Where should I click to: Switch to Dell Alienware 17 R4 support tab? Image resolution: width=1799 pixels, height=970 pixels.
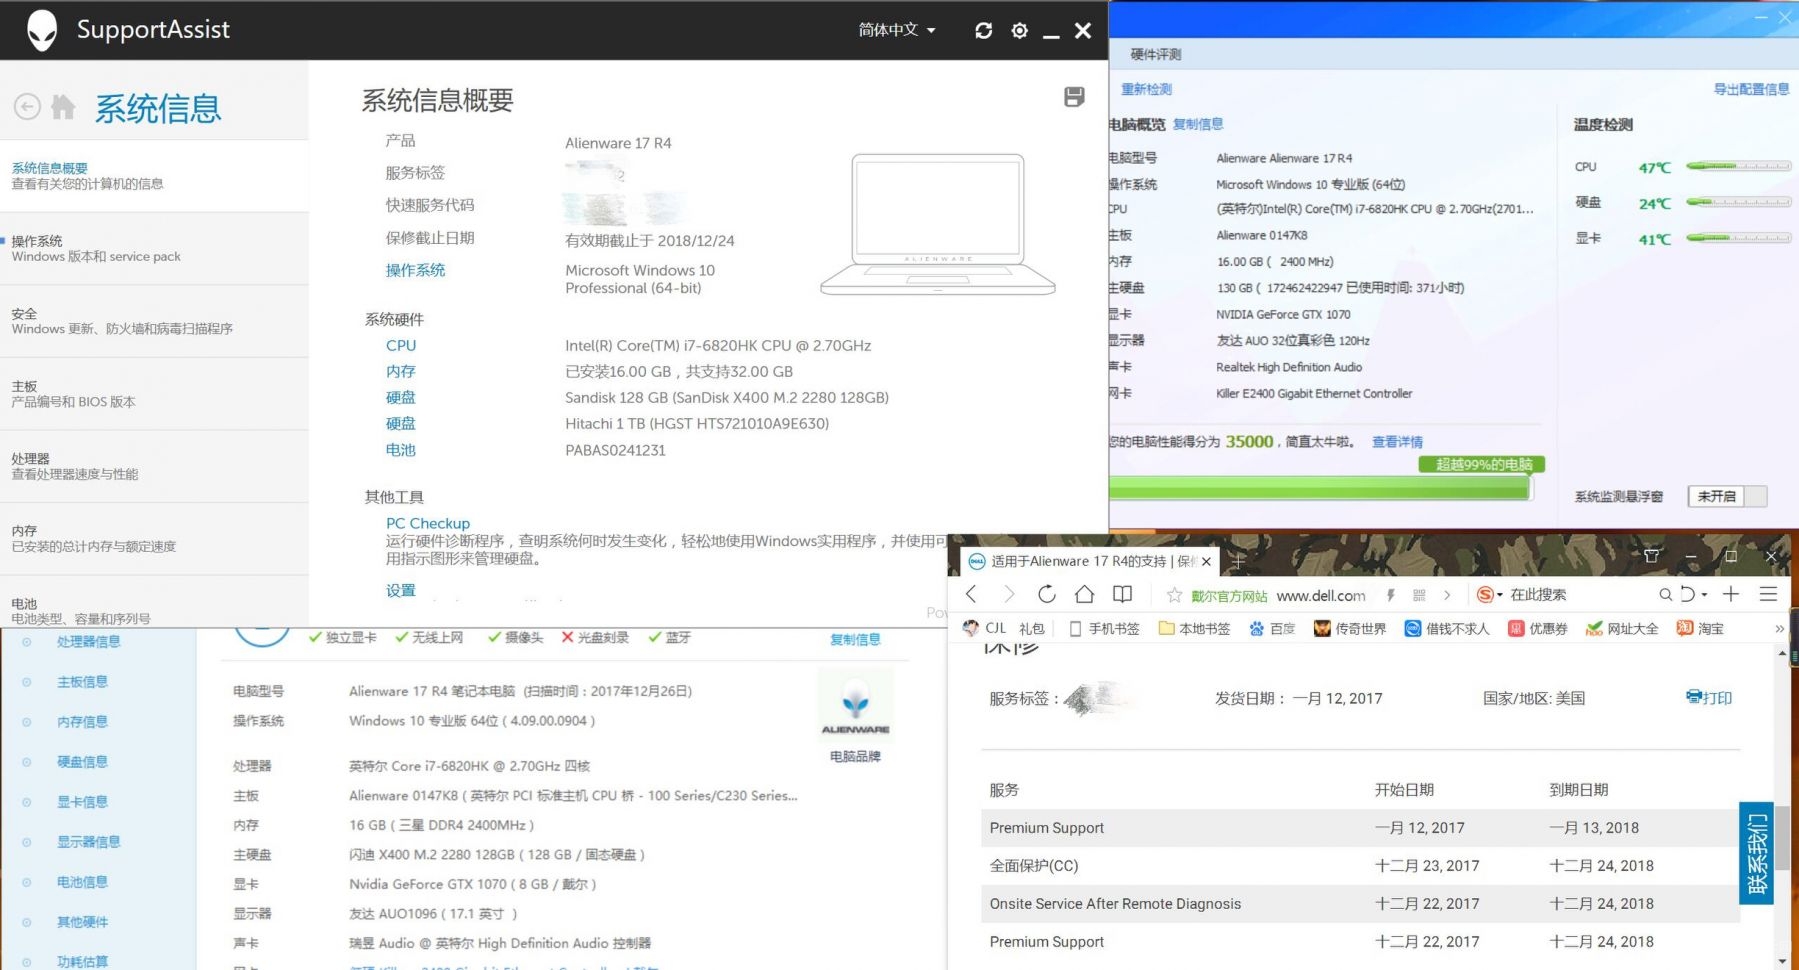pyautogui.click(x=1089, y=561)
